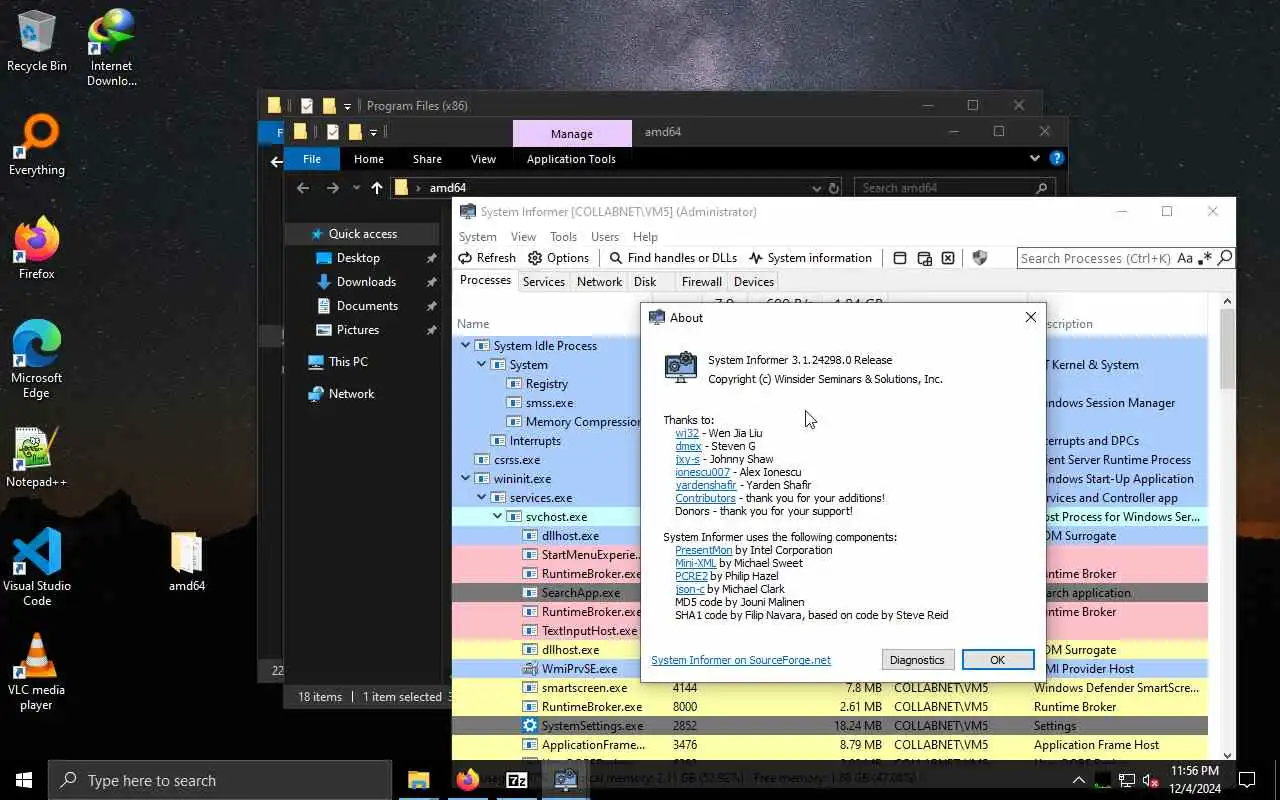
Task: Open quick access toolbar dropdown in amd64 window
Action: click(373, 132)
